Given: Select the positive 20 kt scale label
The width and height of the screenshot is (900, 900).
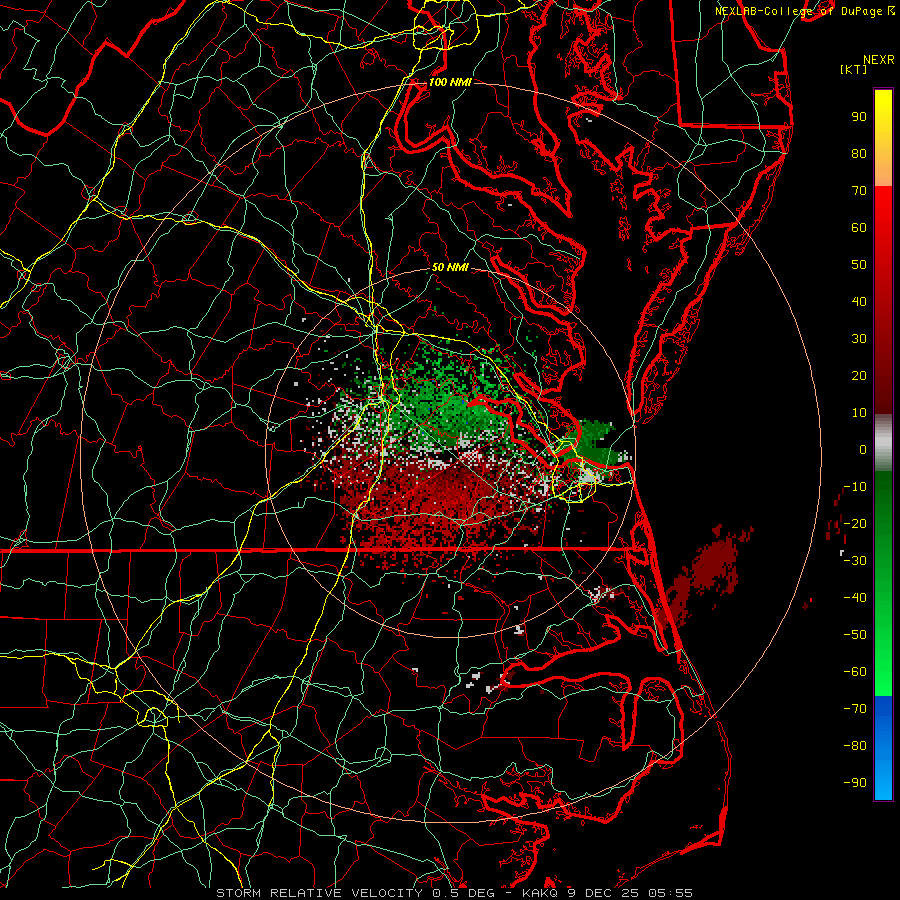Looking at the screenshot, I should click(x=859, y=375).
